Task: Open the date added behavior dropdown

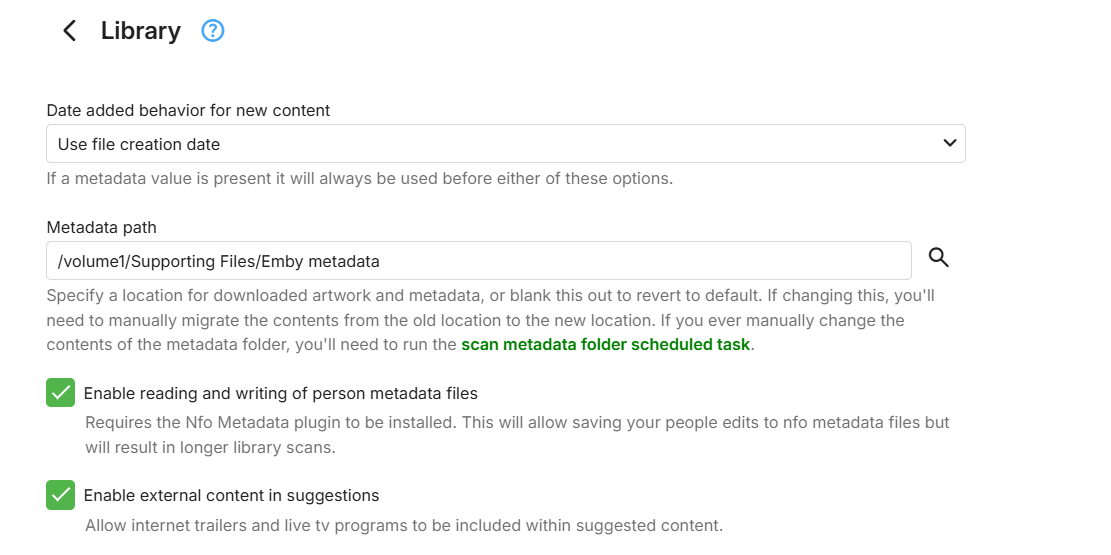Action: point(505,144)
